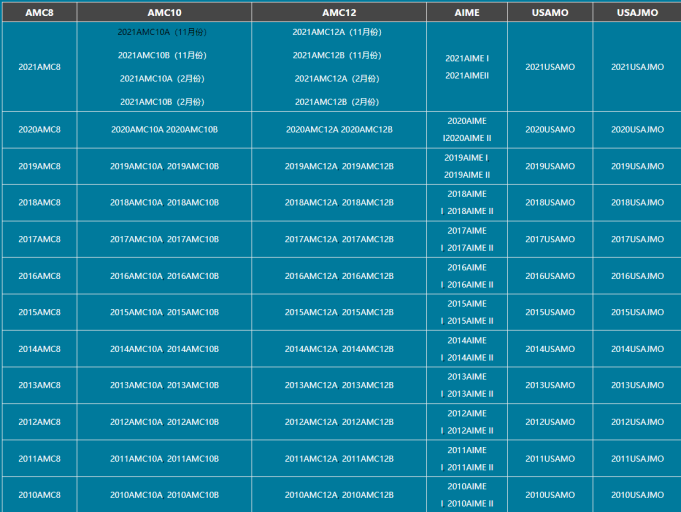Open the 2018AMC10B link

(x=193, y=202)
